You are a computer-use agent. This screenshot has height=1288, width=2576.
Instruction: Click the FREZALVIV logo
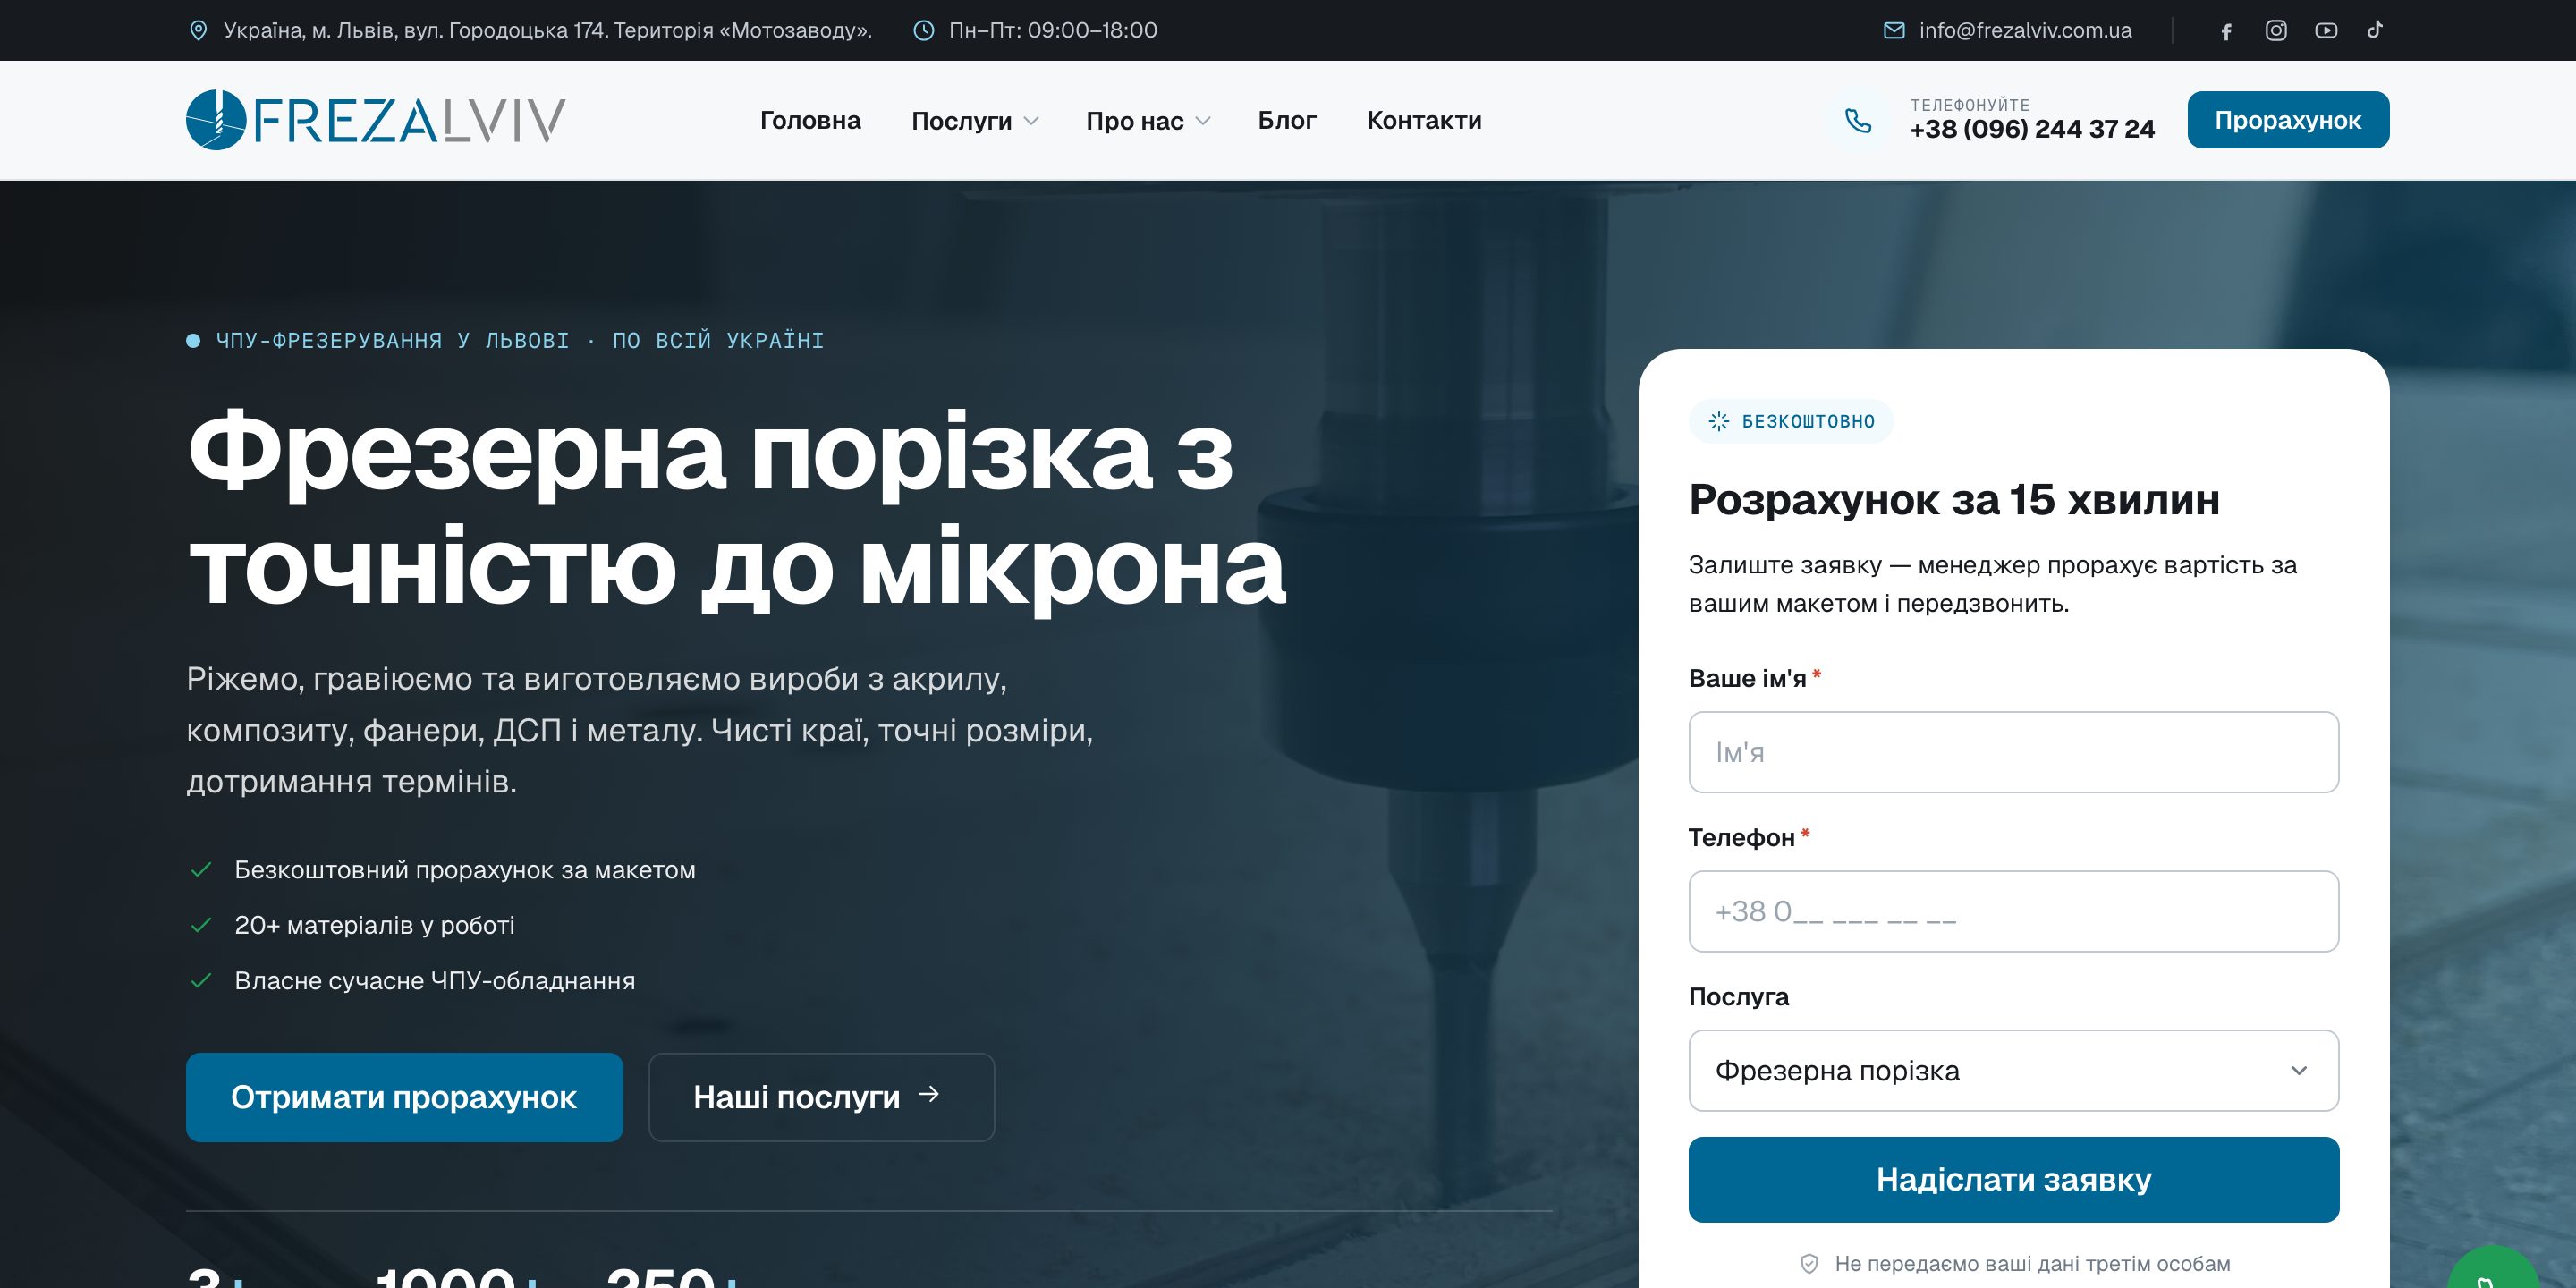(x=376, y=120)
